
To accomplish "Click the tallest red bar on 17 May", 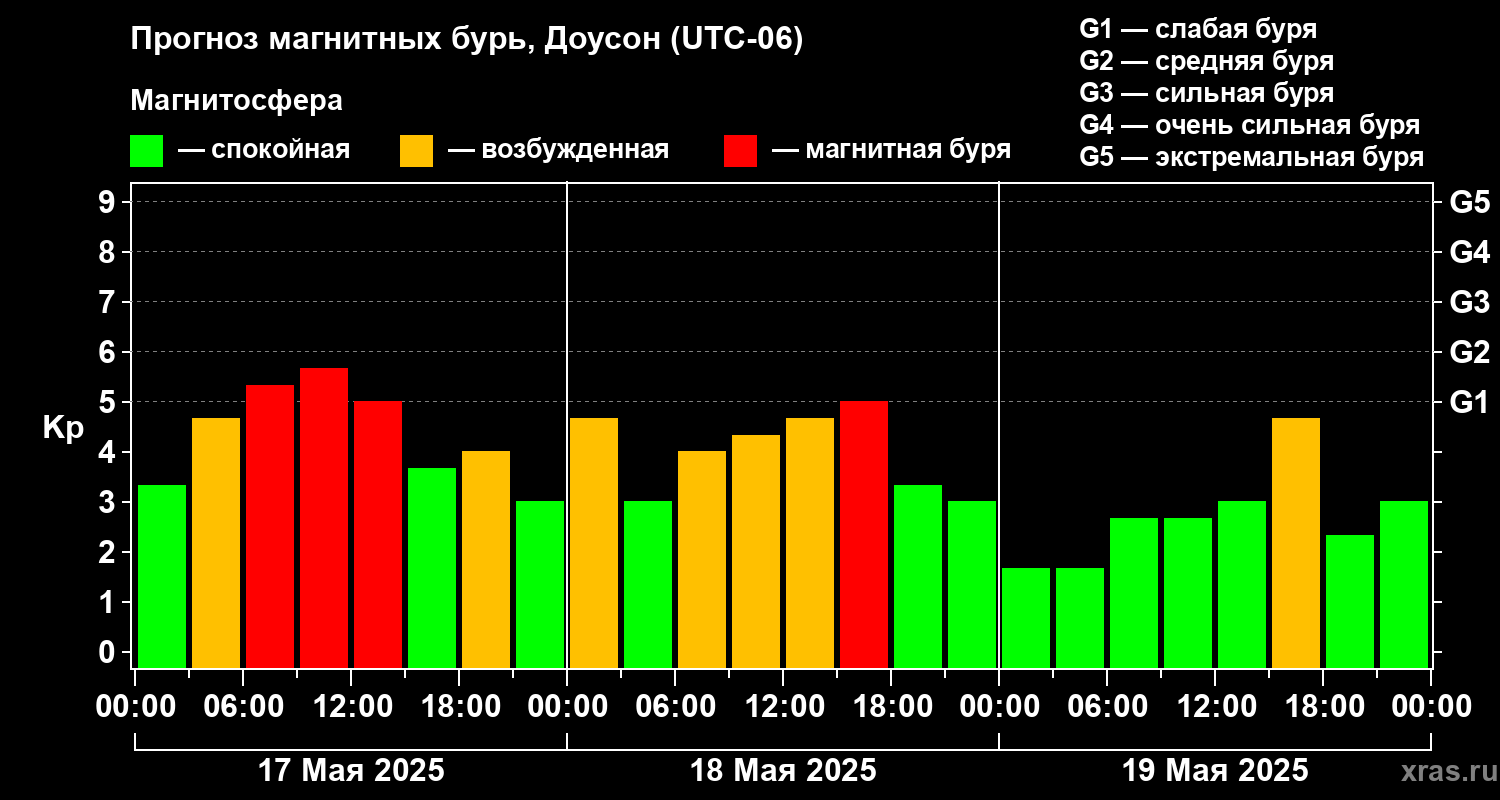I will tap(324, 518).
